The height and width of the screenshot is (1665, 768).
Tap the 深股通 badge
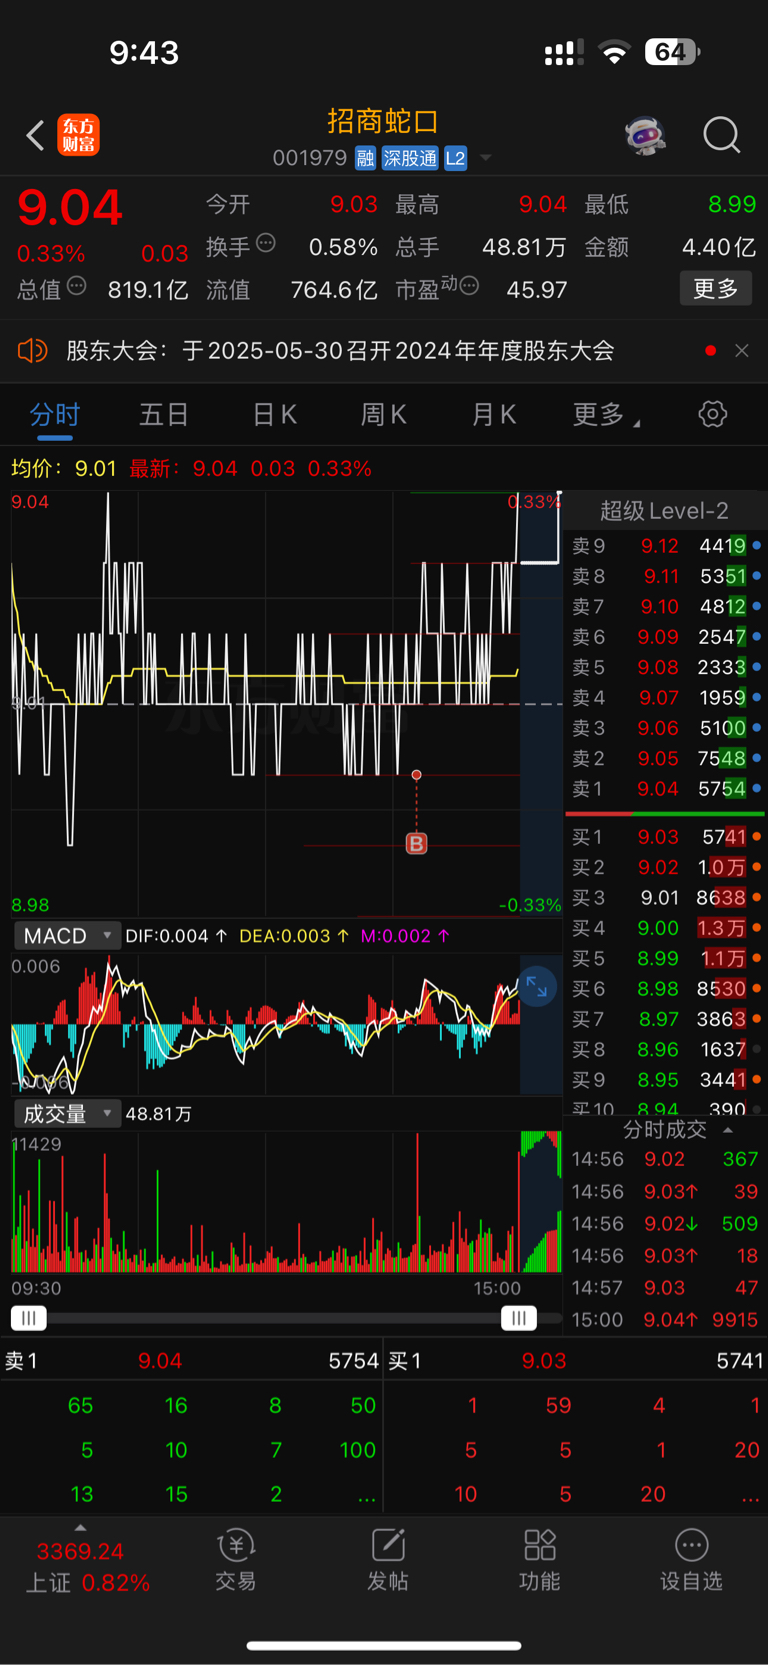pos(410,158)
